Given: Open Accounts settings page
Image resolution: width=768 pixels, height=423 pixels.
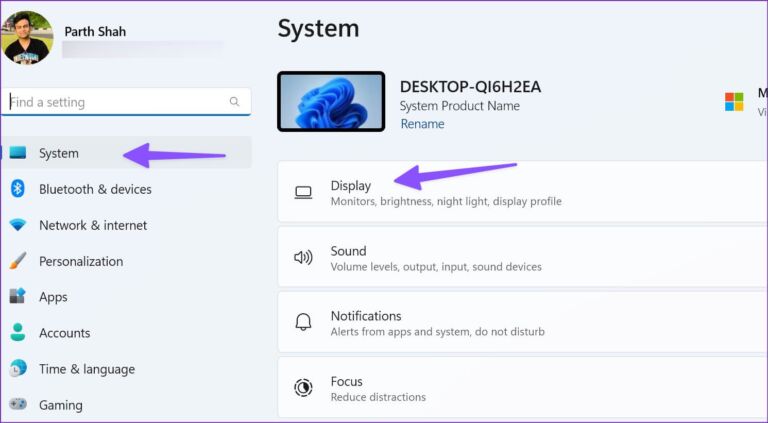Looking at the screenshot, I should tap(126, 333).
